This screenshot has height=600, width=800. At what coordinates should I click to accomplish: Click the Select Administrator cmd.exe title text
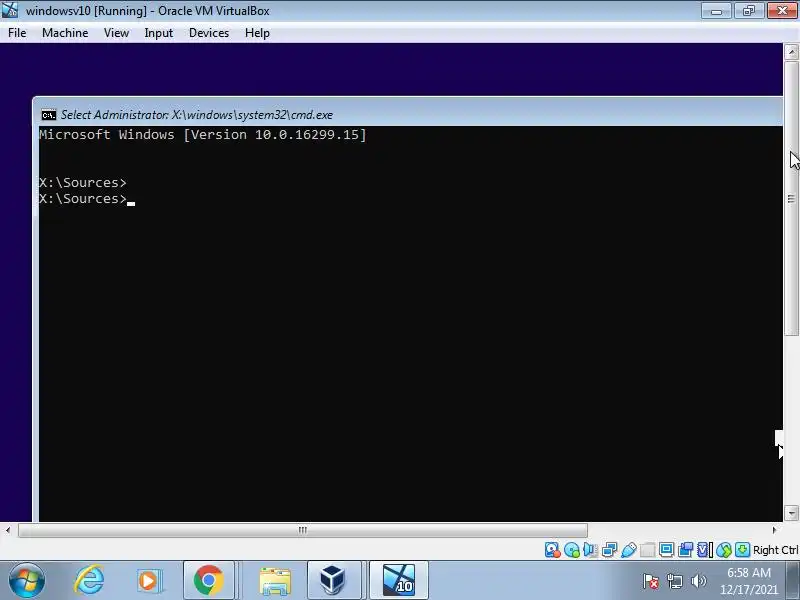(197, 115)
